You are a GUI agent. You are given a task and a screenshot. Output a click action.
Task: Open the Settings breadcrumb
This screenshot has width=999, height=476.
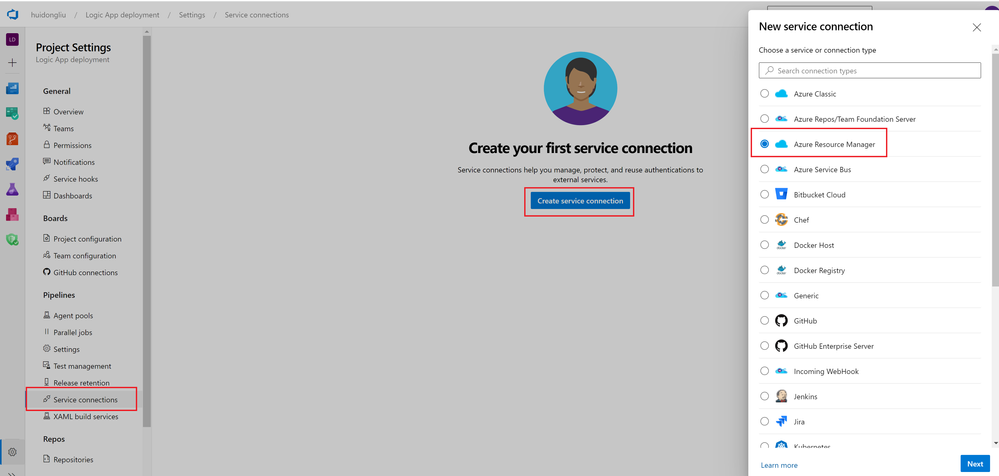[x=192, y=15]
